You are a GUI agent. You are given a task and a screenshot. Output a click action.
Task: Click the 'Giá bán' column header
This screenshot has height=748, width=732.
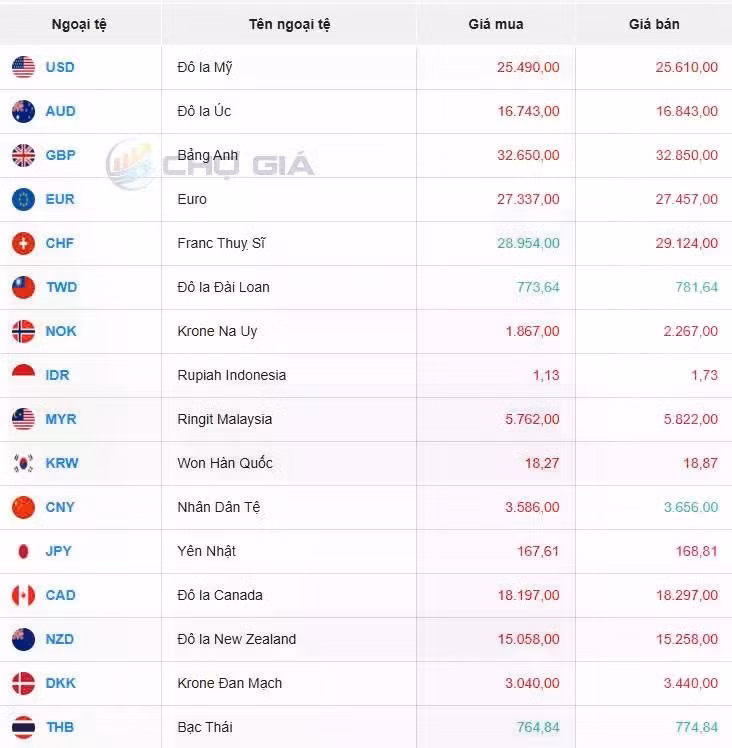pyautogui.click(x=654, y=24)
